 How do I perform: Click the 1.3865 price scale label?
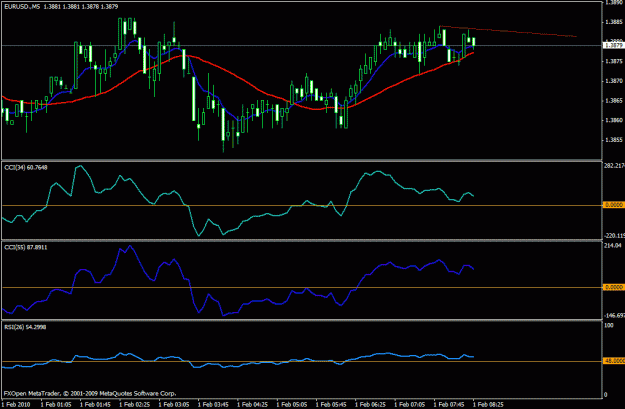[614, 100]
